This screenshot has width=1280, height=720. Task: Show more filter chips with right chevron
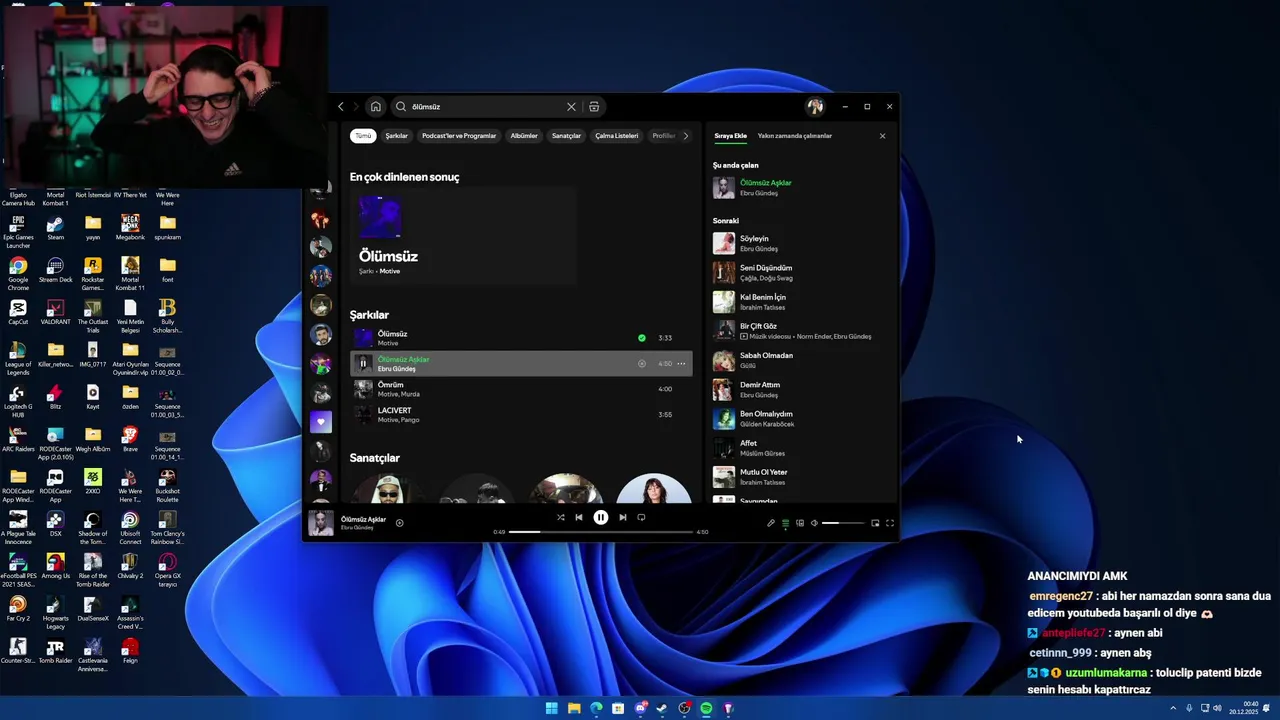tap(685, 136)
